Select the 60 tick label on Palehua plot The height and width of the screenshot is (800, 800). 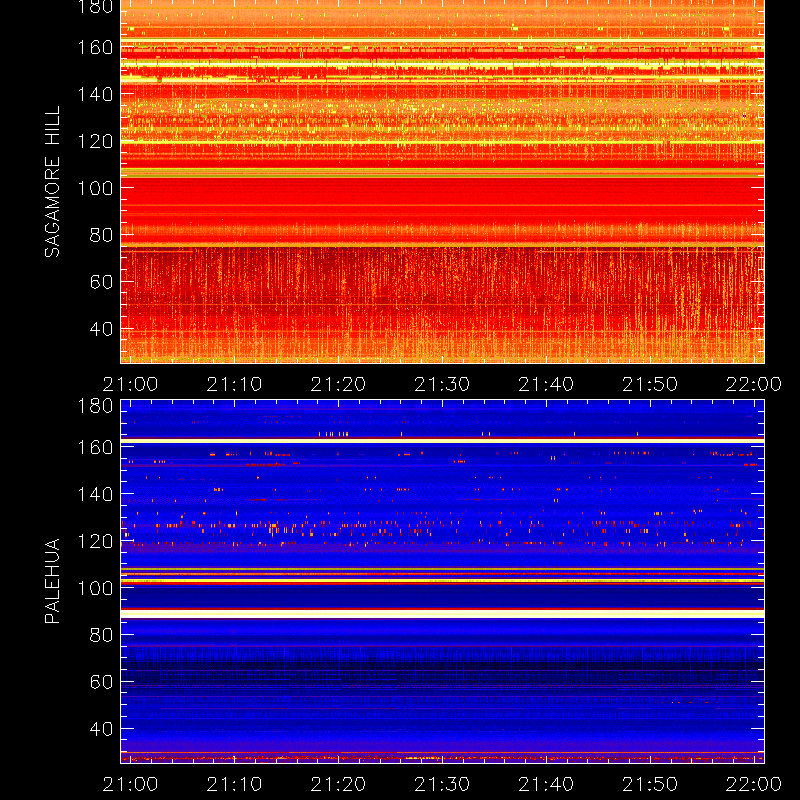point(101,682)
